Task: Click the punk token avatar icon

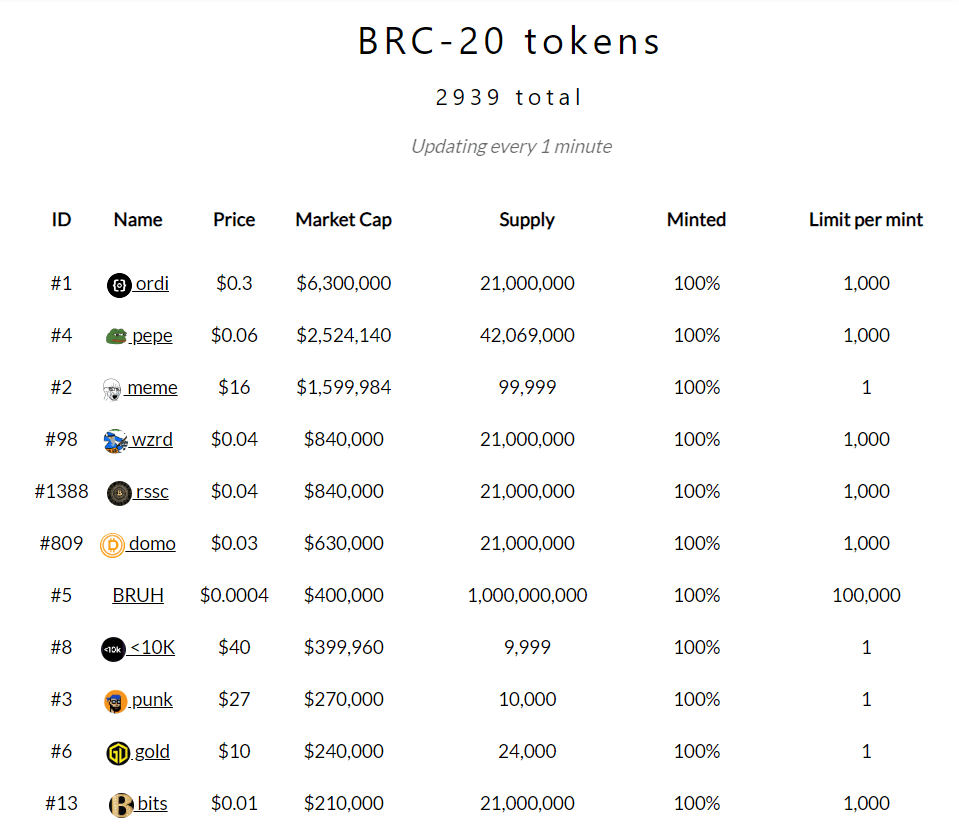Action: (x=116, y=701)
